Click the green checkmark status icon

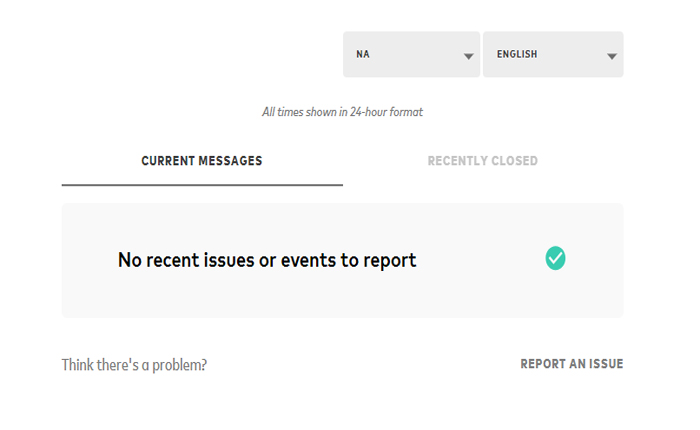click(x=555, y=259)
